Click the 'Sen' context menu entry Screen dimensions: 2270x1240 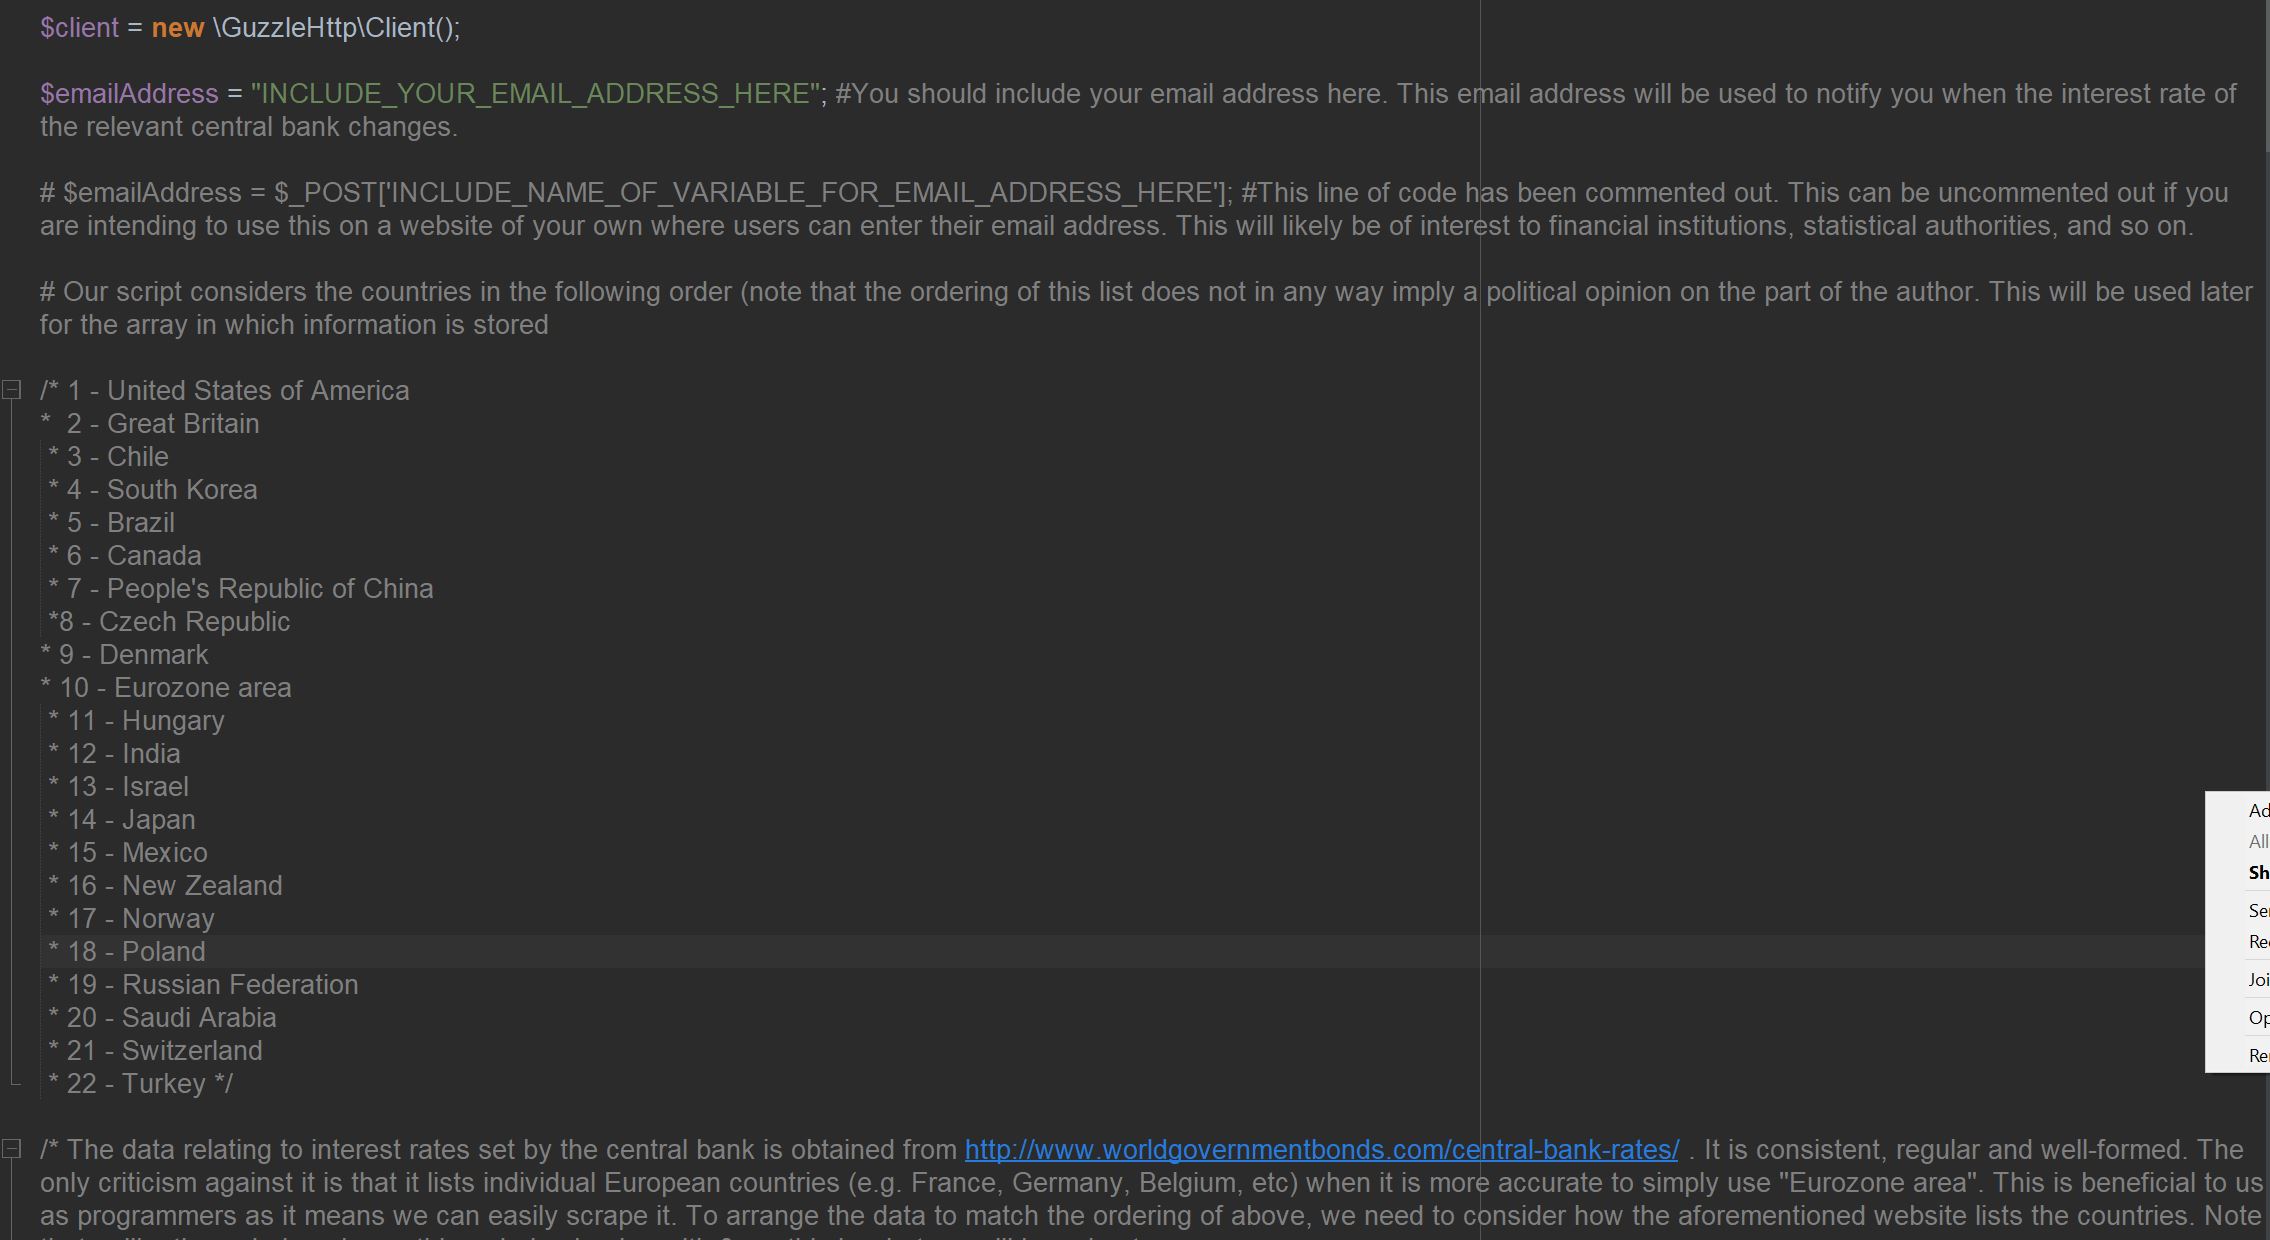pos(2257,911)
